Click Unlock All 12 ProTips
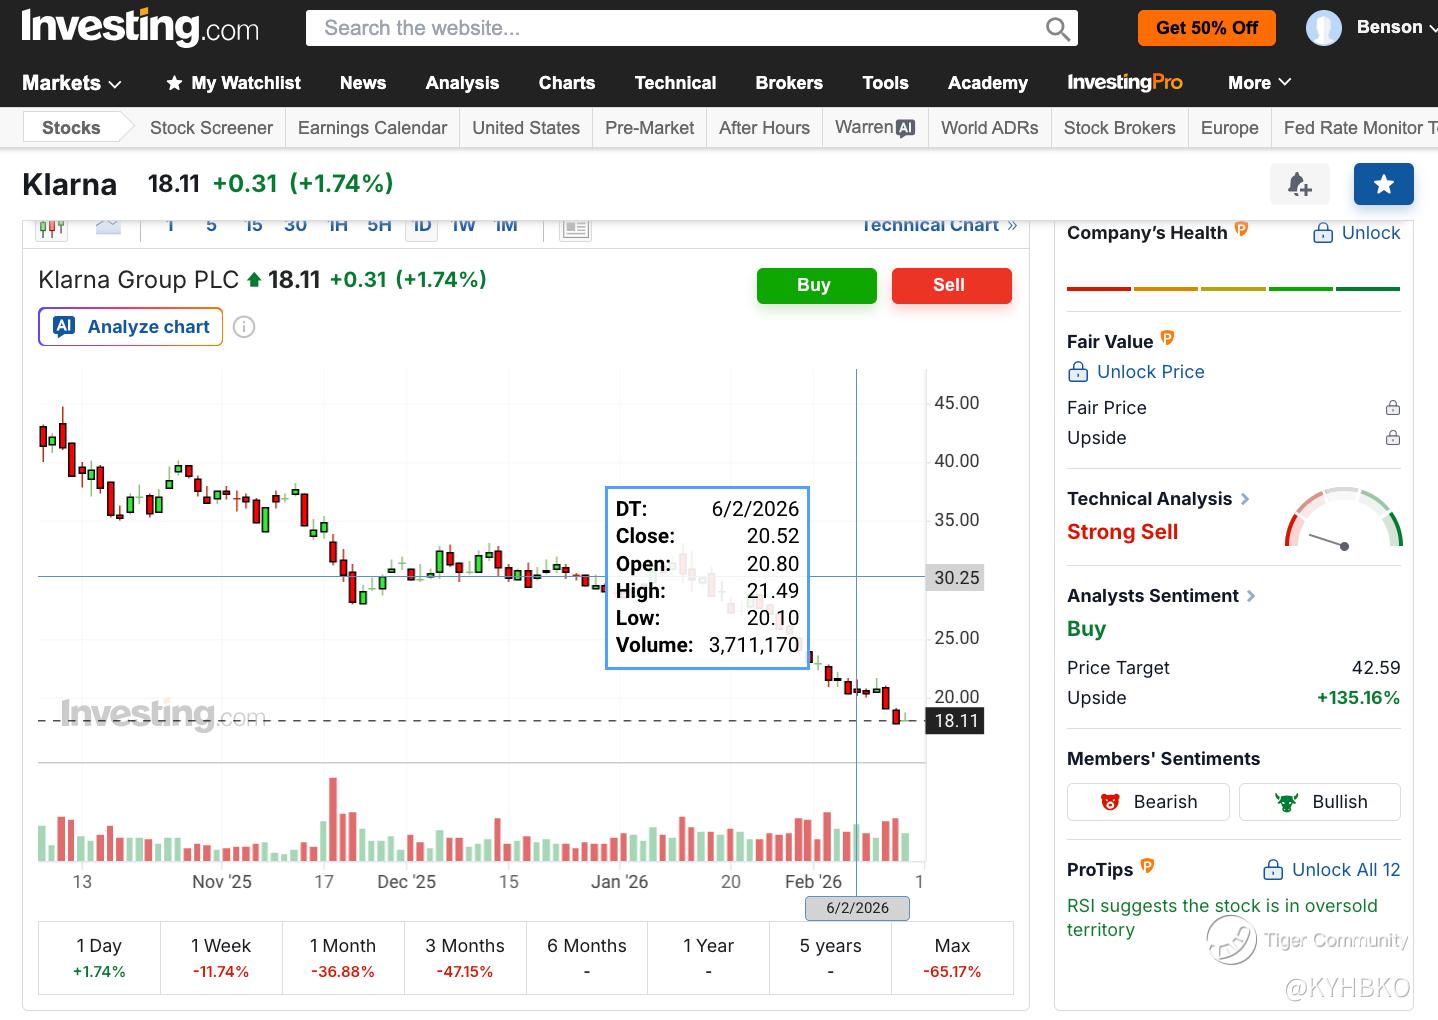Screen dimensions: 1438x1020 (1331, 870)
